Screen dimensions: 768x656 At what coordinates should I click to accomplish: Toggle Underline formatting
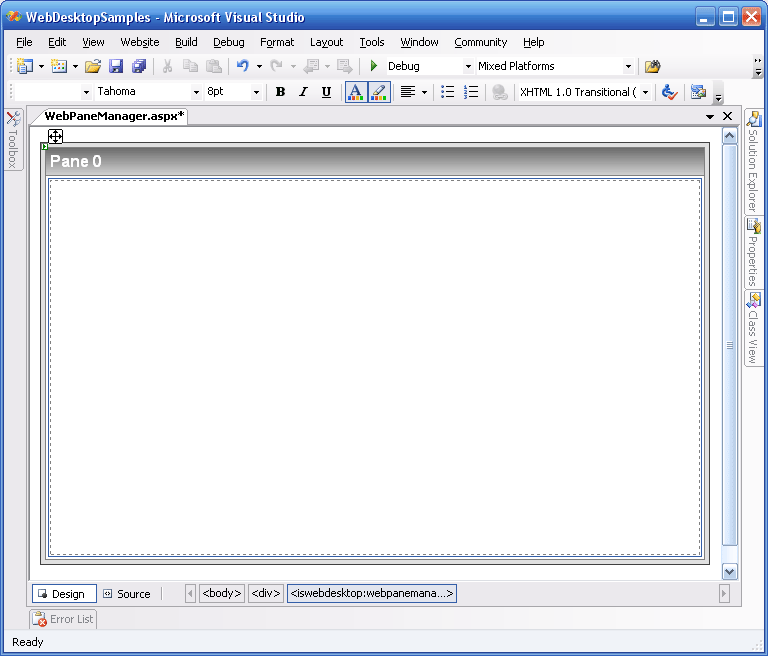[326, 92]
